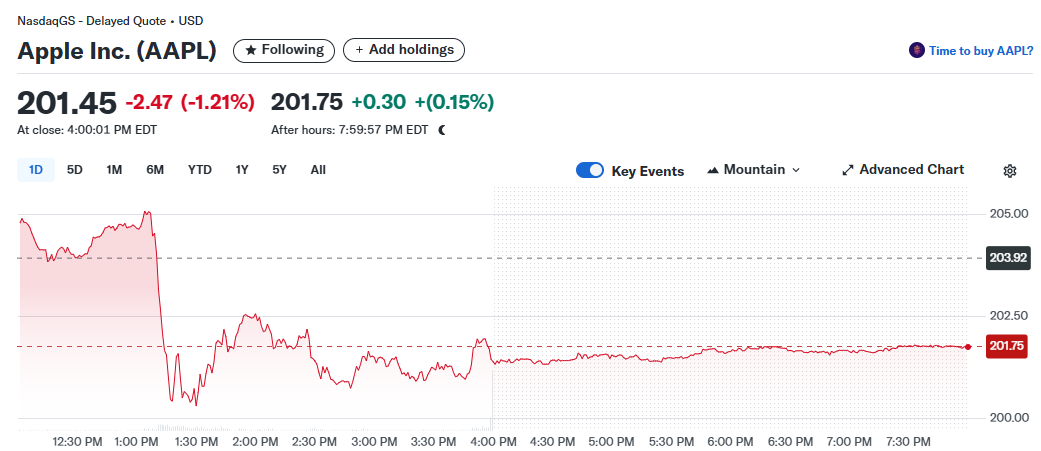Click the plus icon in Add holdings
This screenshot has height=451, width=1041.
tap(360, 50)
